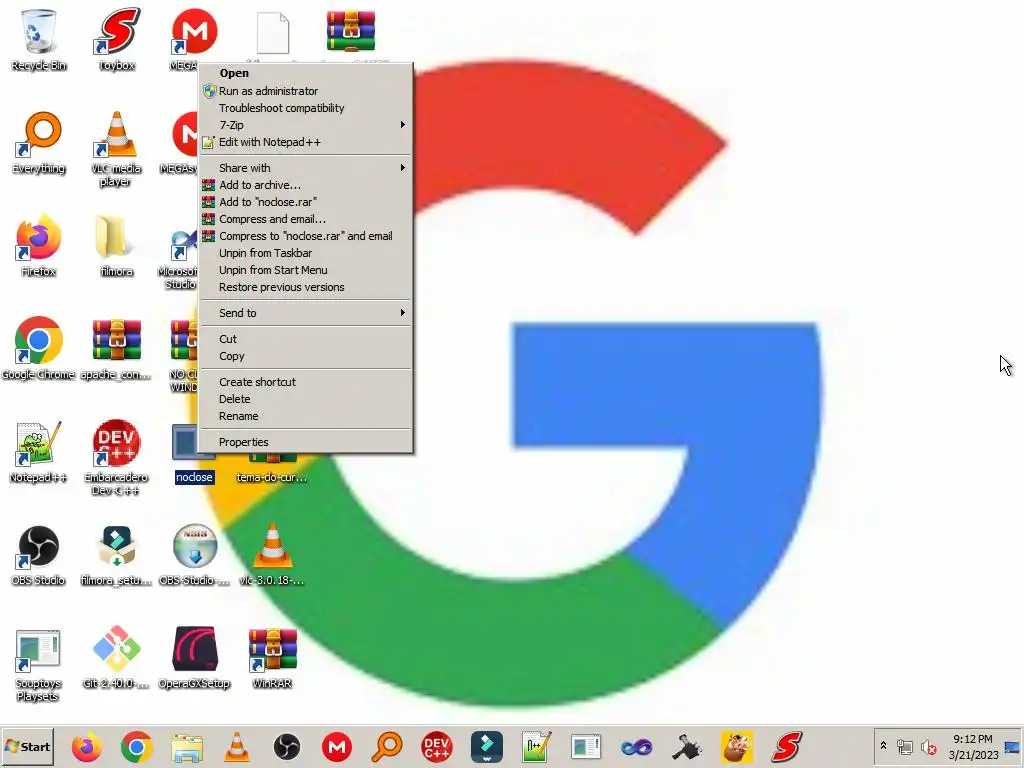This screenshot has height=768, width=1024.
Task: Open Visual Studio infinity taskbar icon
Action: (637, 746)
